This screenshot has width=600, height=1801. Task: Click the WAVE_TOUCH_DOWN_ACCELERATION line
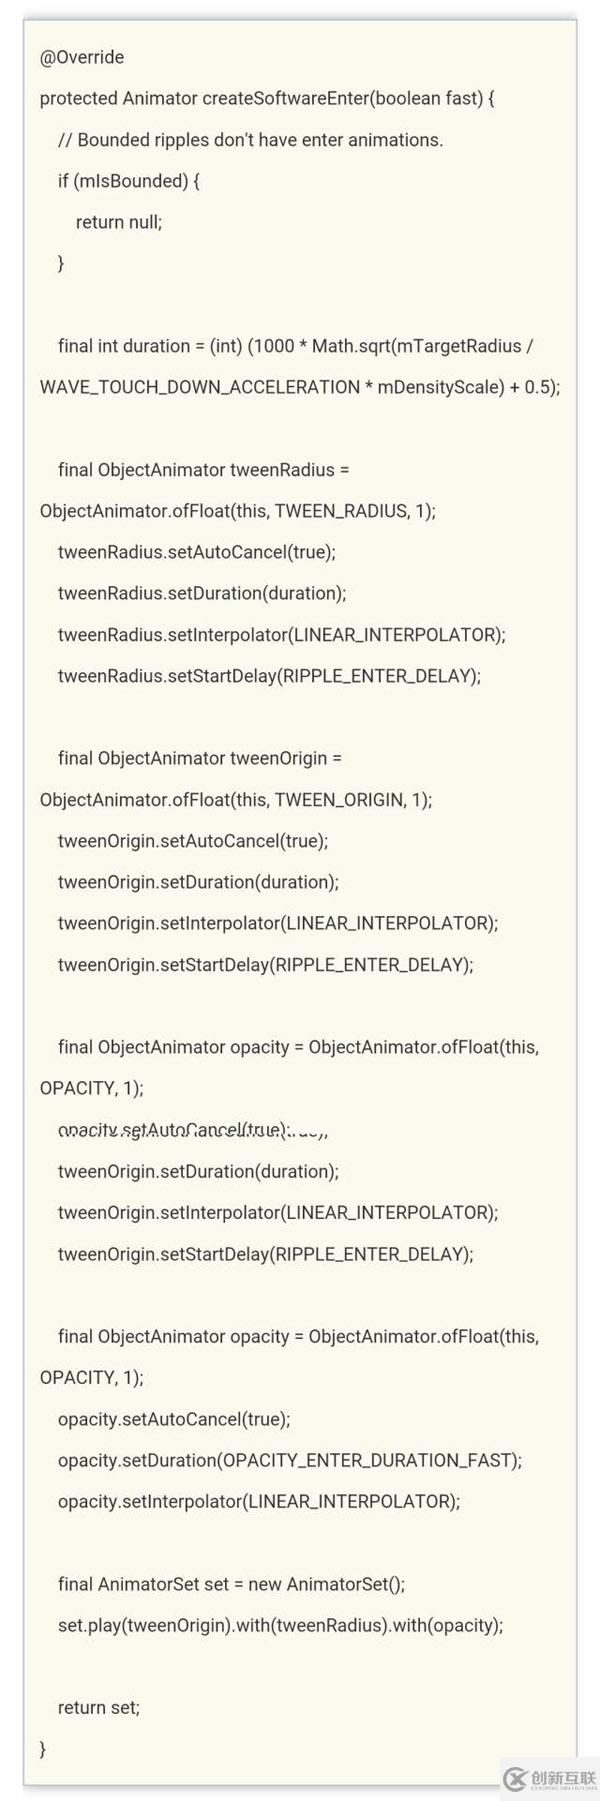pos(300,387)
